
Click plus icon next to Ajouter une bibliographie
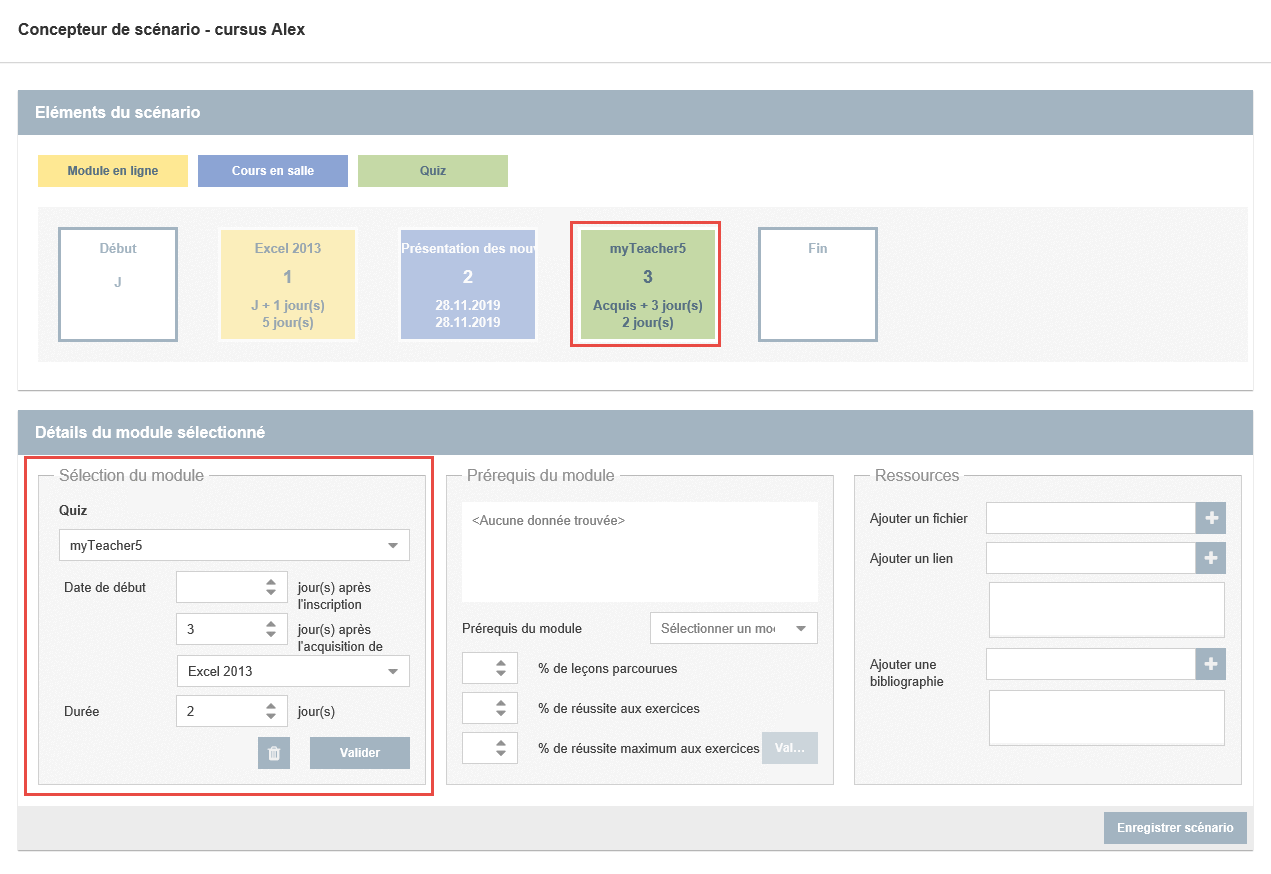(1211, 664)
